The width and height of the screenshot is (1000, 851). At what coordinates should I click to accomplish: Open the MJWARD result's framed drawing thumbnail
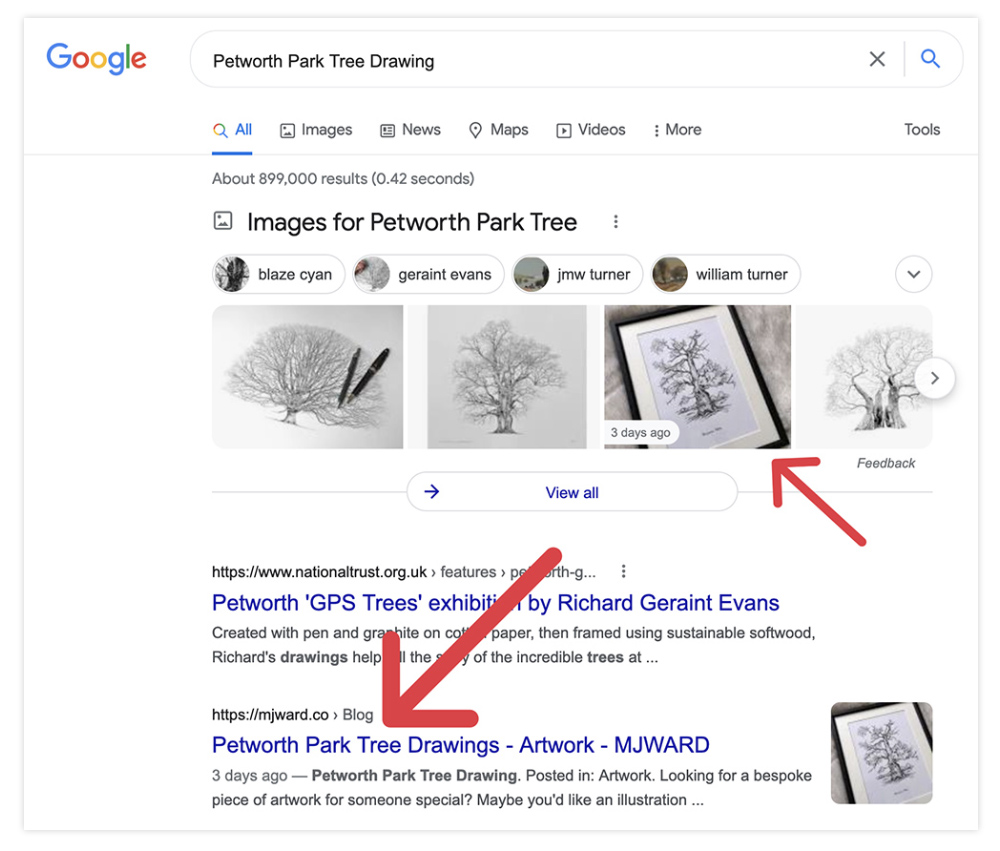(x=881, y=753)
